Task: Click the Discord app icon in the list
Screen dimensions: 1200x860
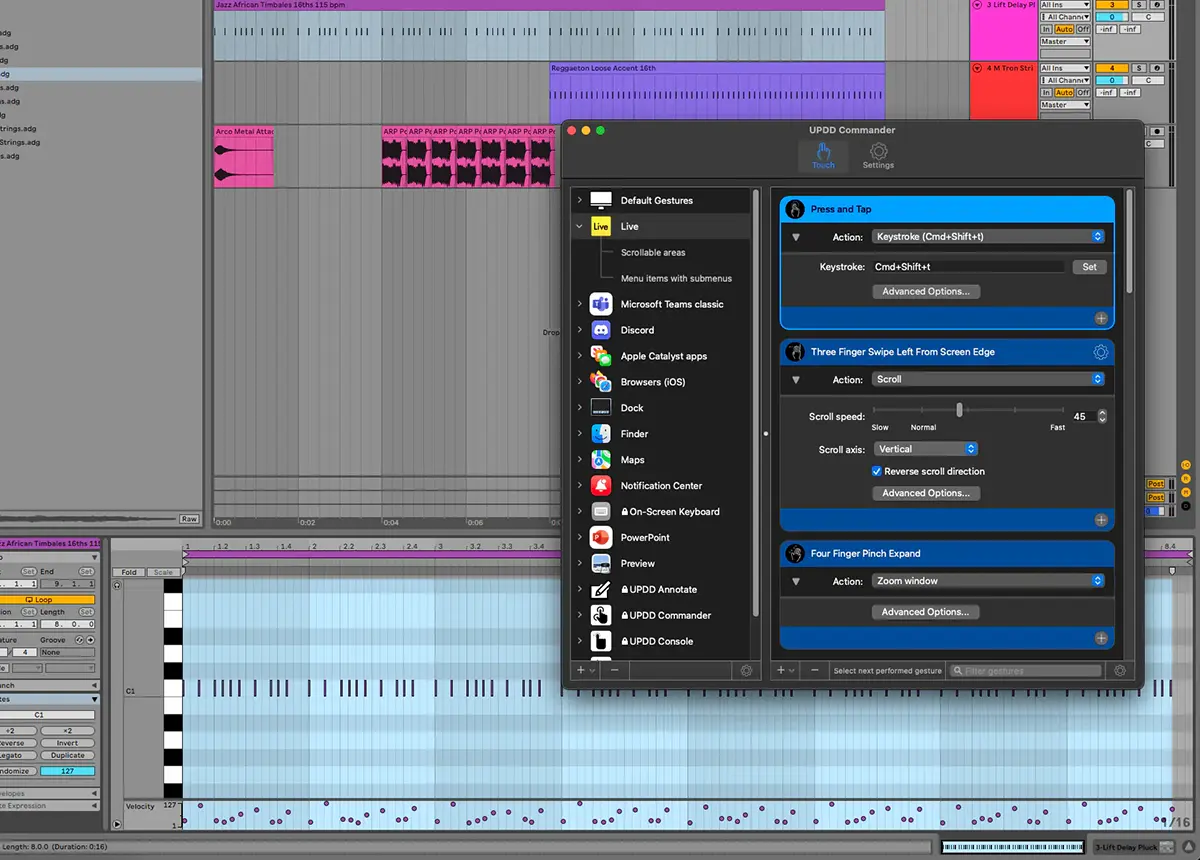Action: 601,330
